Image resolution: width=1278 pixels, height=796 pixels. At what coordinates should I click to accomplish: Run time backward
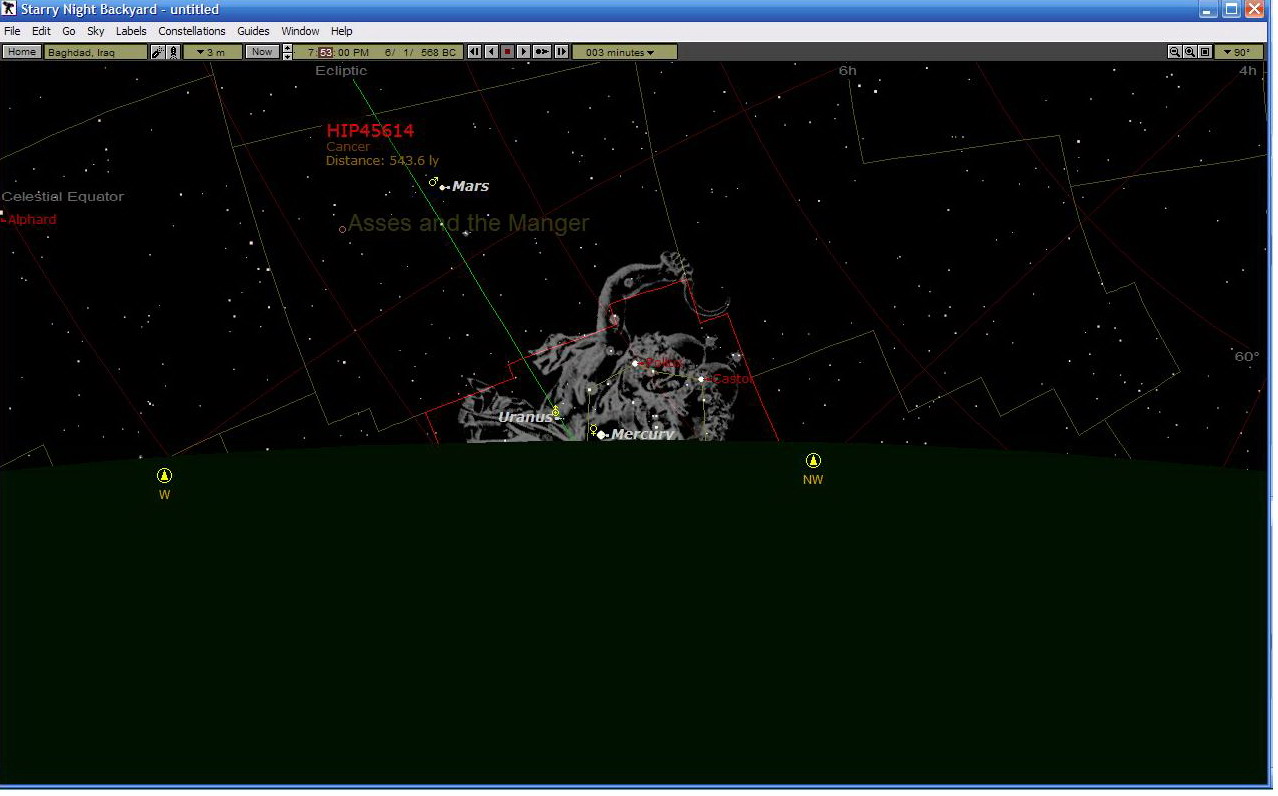pos(491,52)
